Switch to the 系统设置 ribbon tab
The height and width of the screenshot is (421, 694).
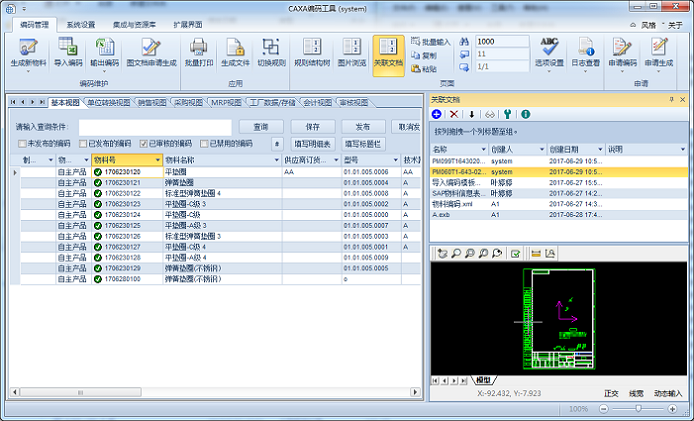point(81,22)
